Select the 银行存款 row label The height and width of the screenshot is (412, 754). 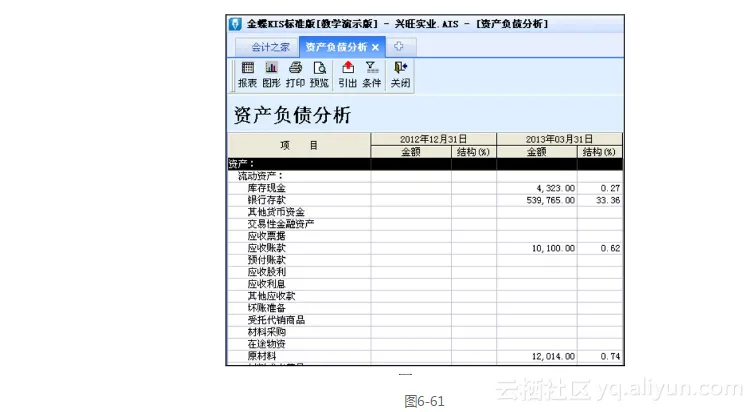click(x=266, y=200)
